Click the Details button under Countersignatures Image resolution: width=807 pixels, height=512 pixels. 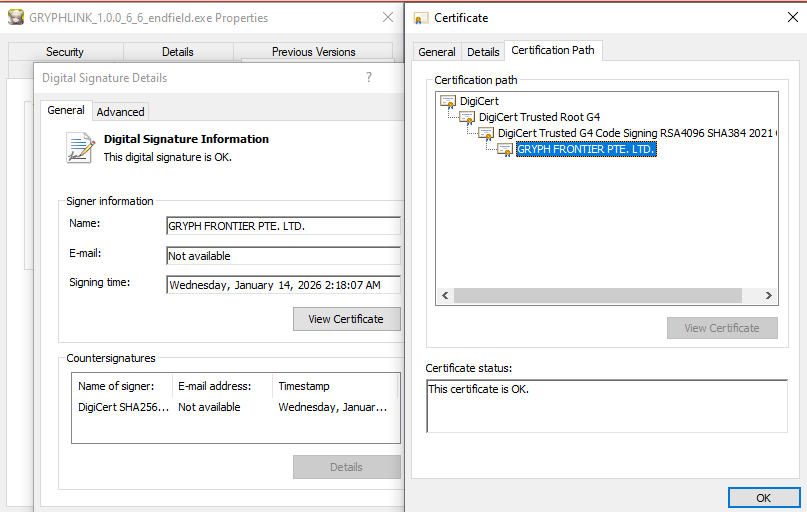point(346,467)
